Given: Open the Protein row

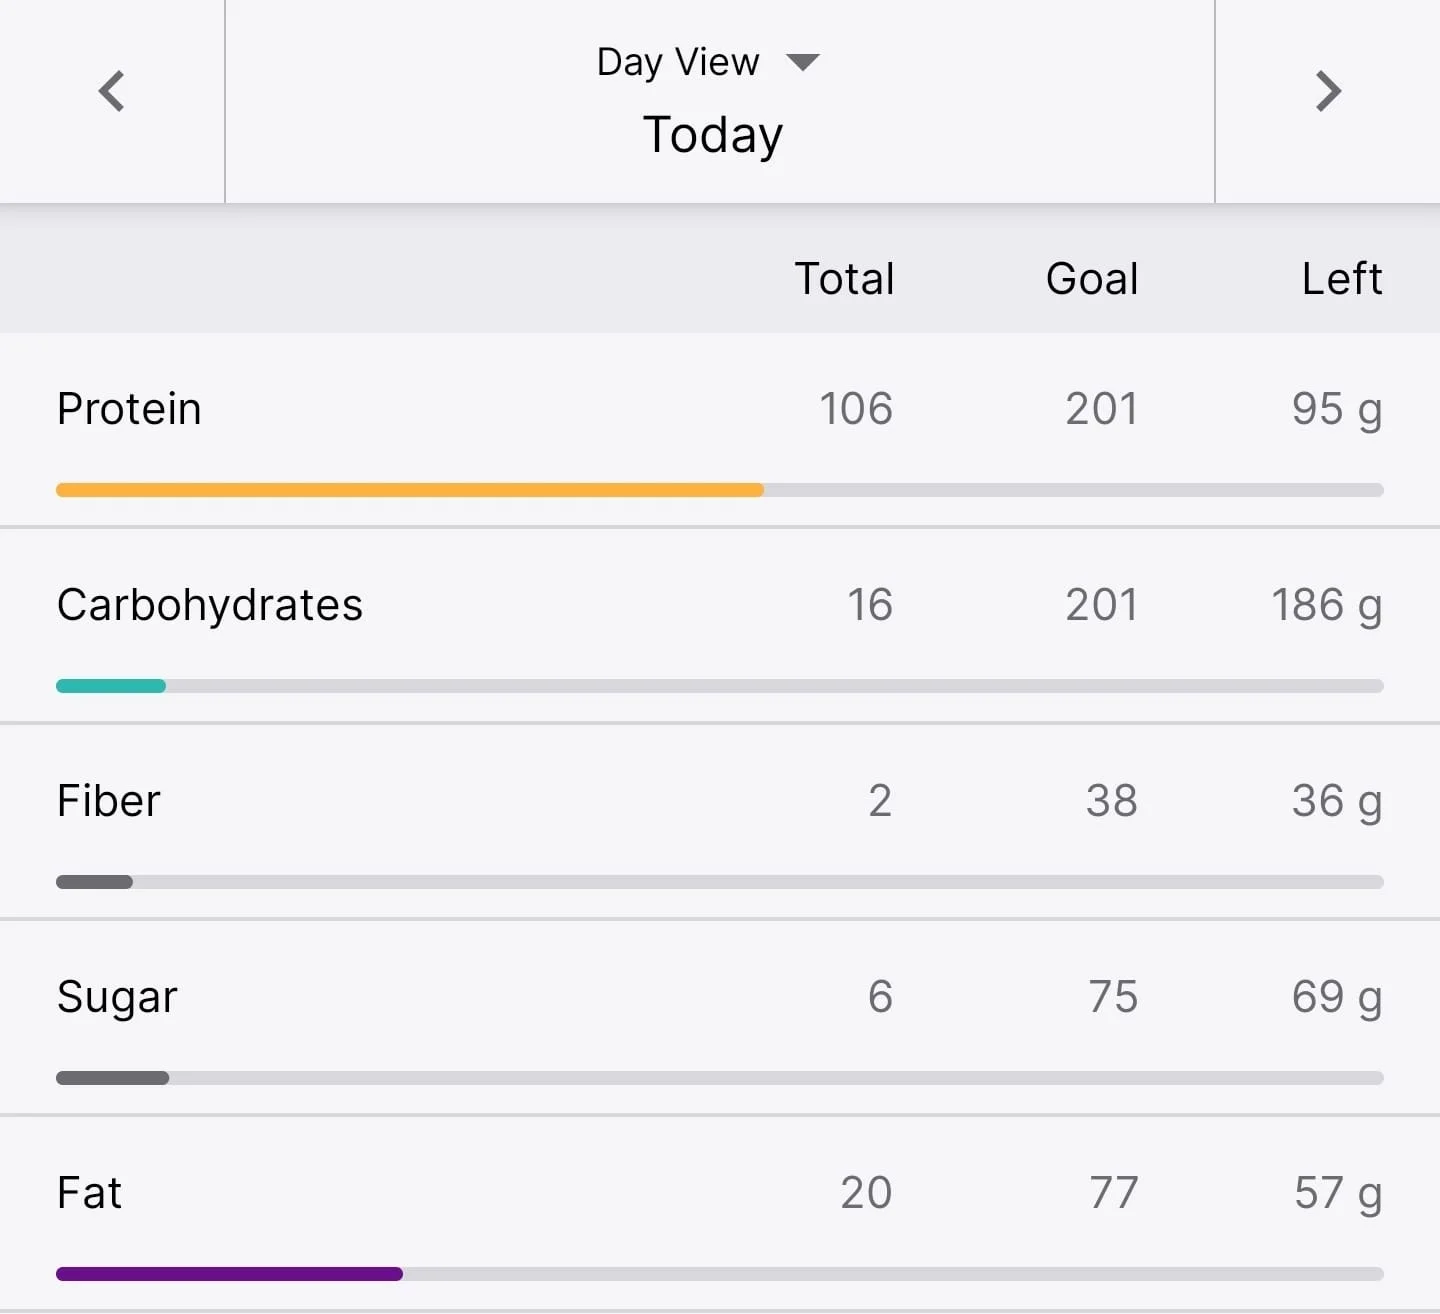Looking at the screenshot, I should click(720, 430).
